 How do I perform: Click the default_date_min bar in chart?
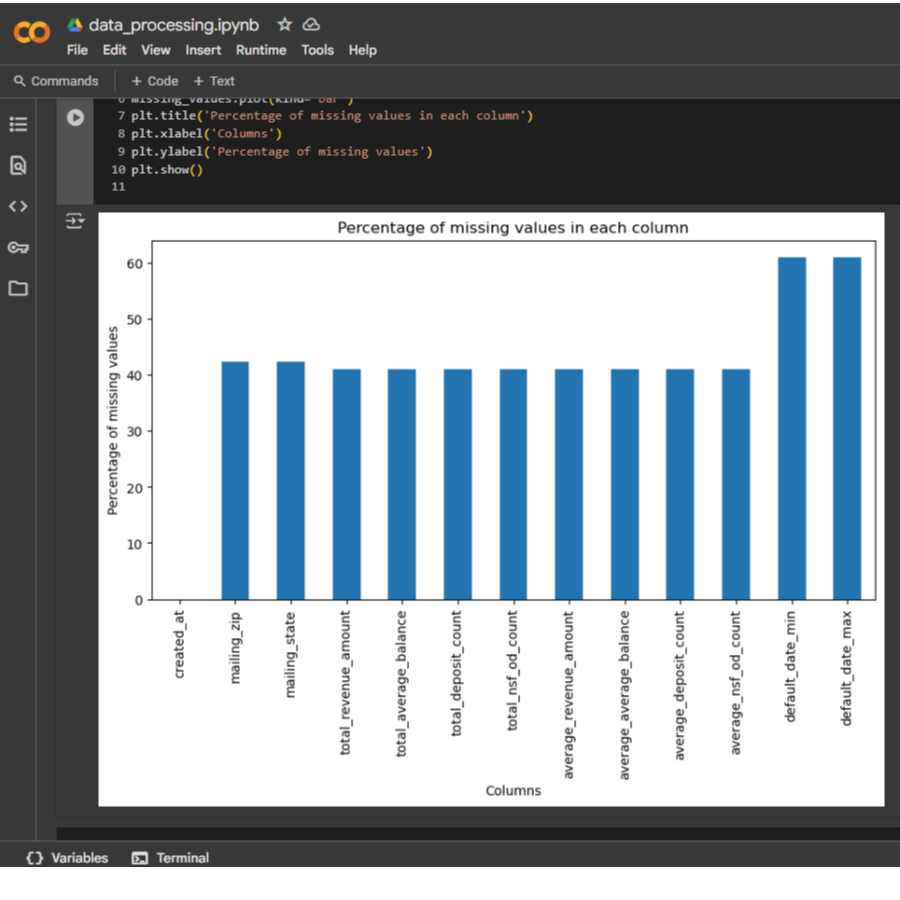click(x=792, y=428)
